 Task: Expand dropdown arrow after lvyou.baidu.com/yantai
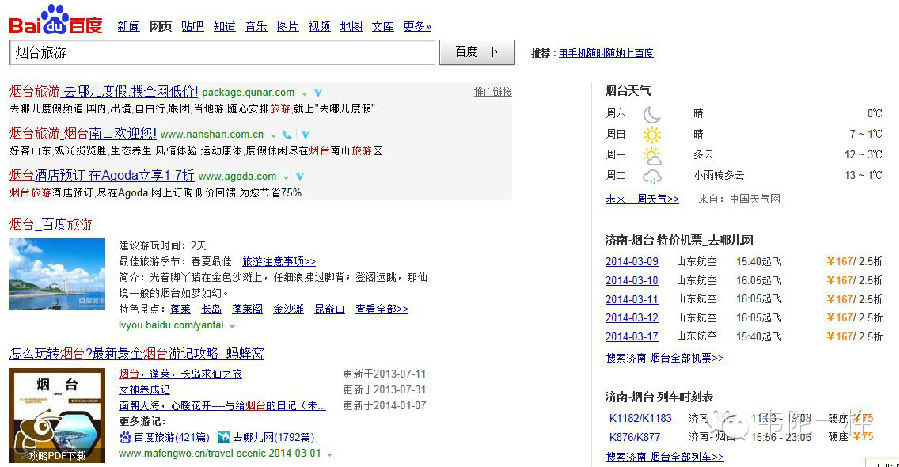pos(232,326)
